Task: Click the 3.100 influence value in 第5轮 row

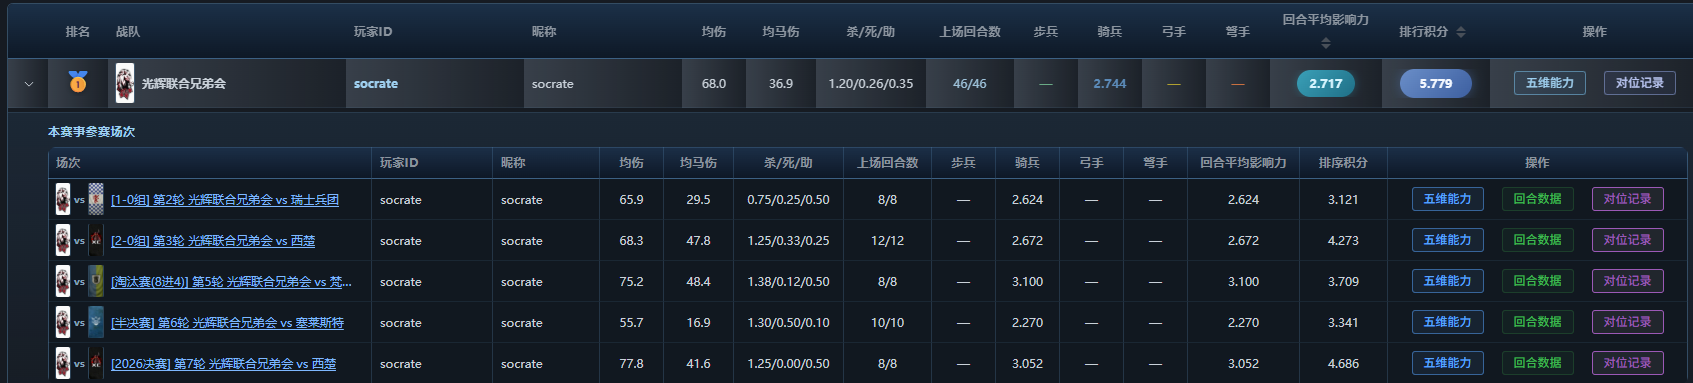Action: (x=1243, y=282)
